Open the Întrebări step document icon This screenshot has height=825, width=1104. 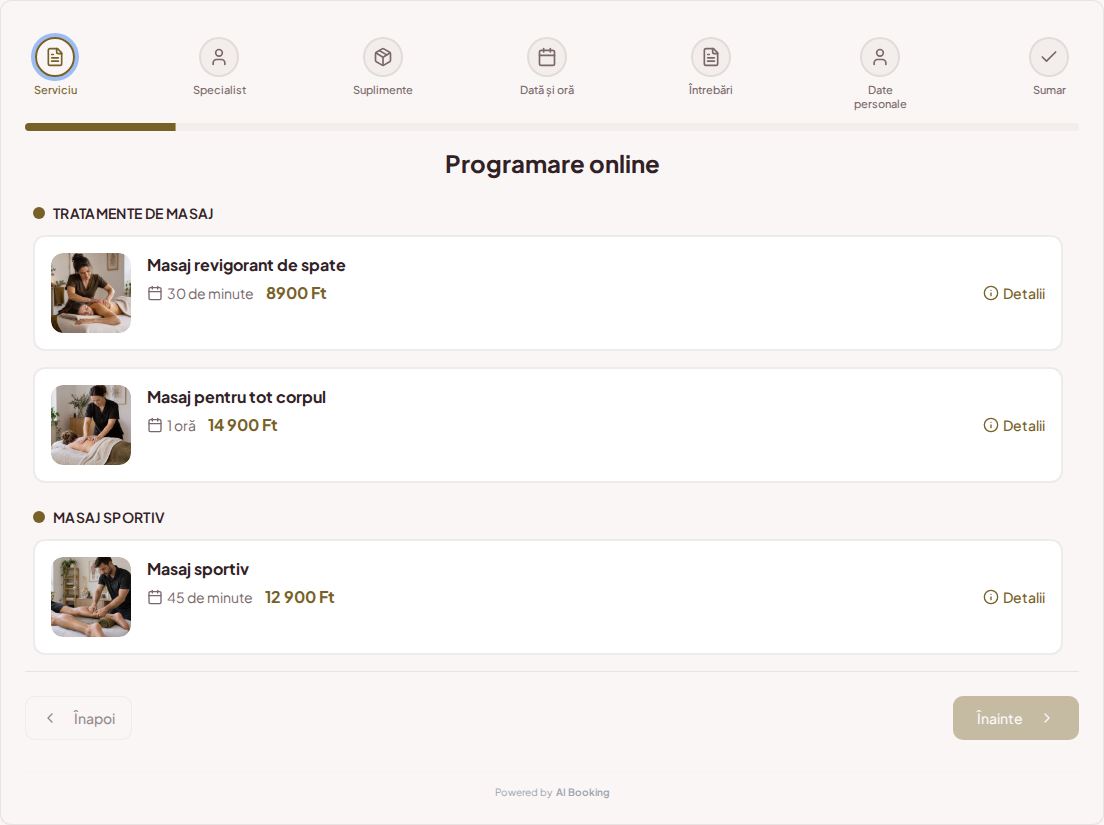[711, 57]
